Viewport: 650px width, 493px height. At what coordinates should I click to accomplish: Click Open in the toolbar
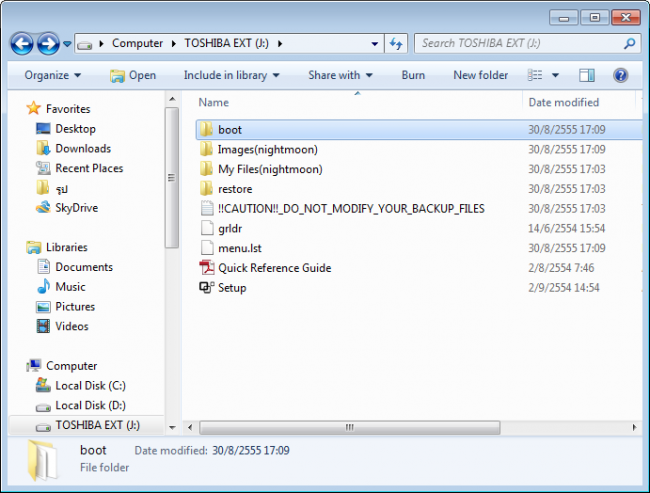pyautogui.click(x=133, y=75)
